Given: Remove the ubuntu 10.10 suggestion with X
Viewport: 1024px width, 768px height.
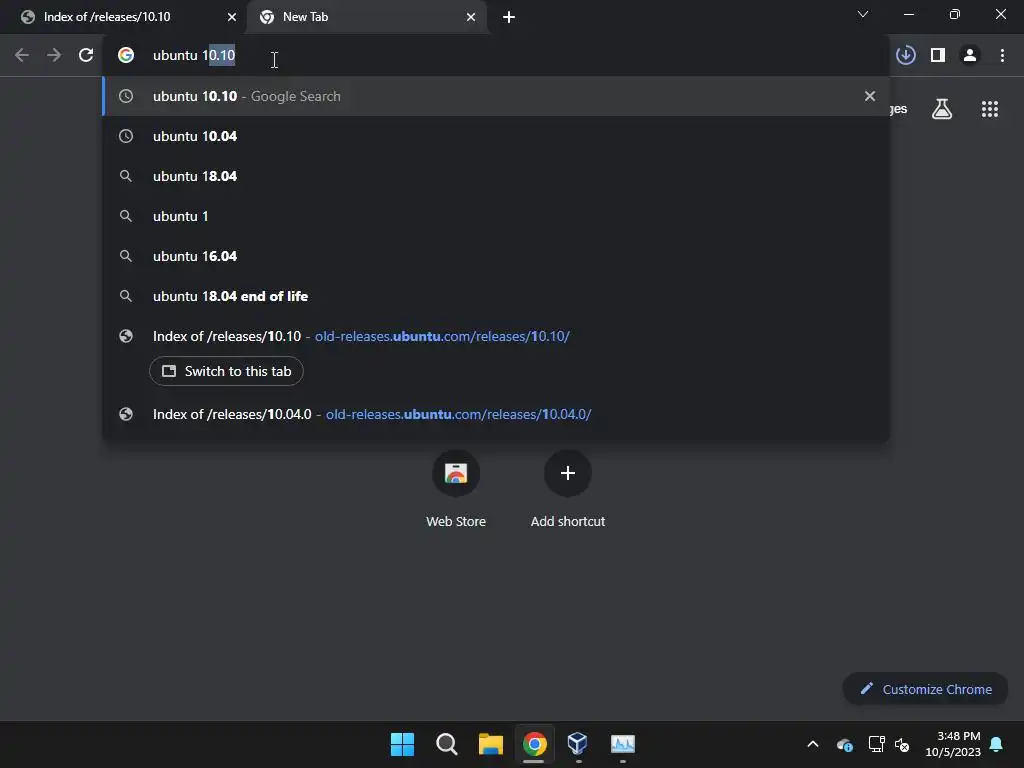Looking at the screenshot, I should 869,96.
